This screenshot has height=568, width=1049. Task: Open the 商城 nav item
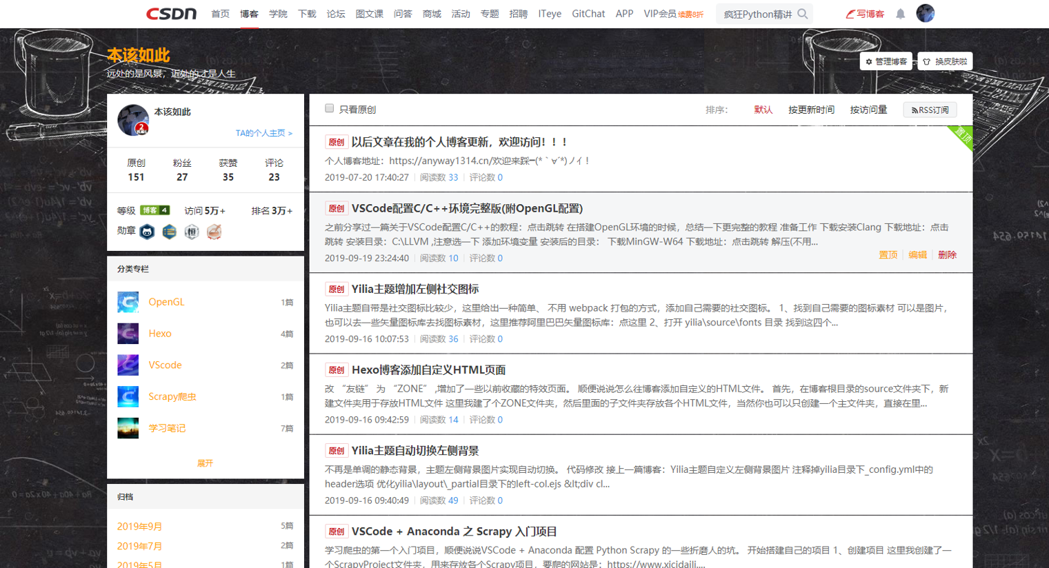tap(432, 13)
